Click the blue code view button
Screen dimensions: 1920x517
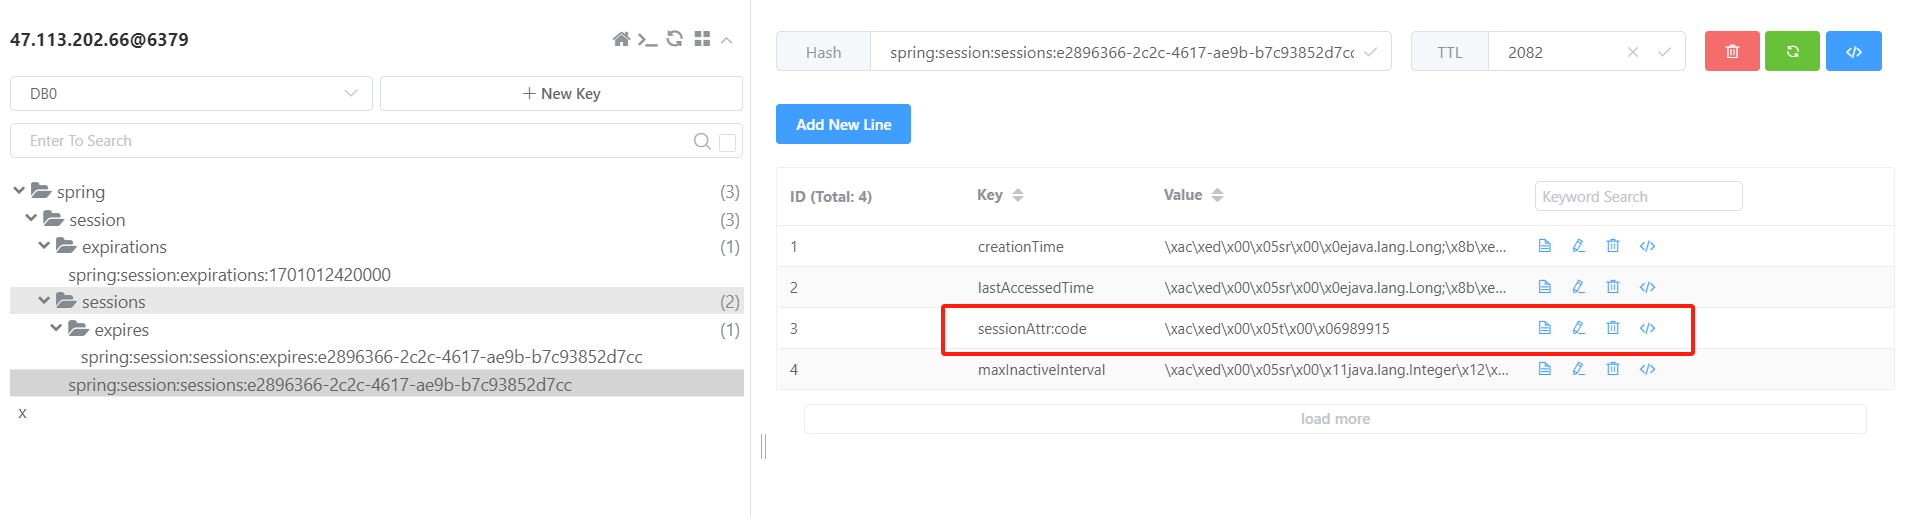click(x=1853, y=52)
